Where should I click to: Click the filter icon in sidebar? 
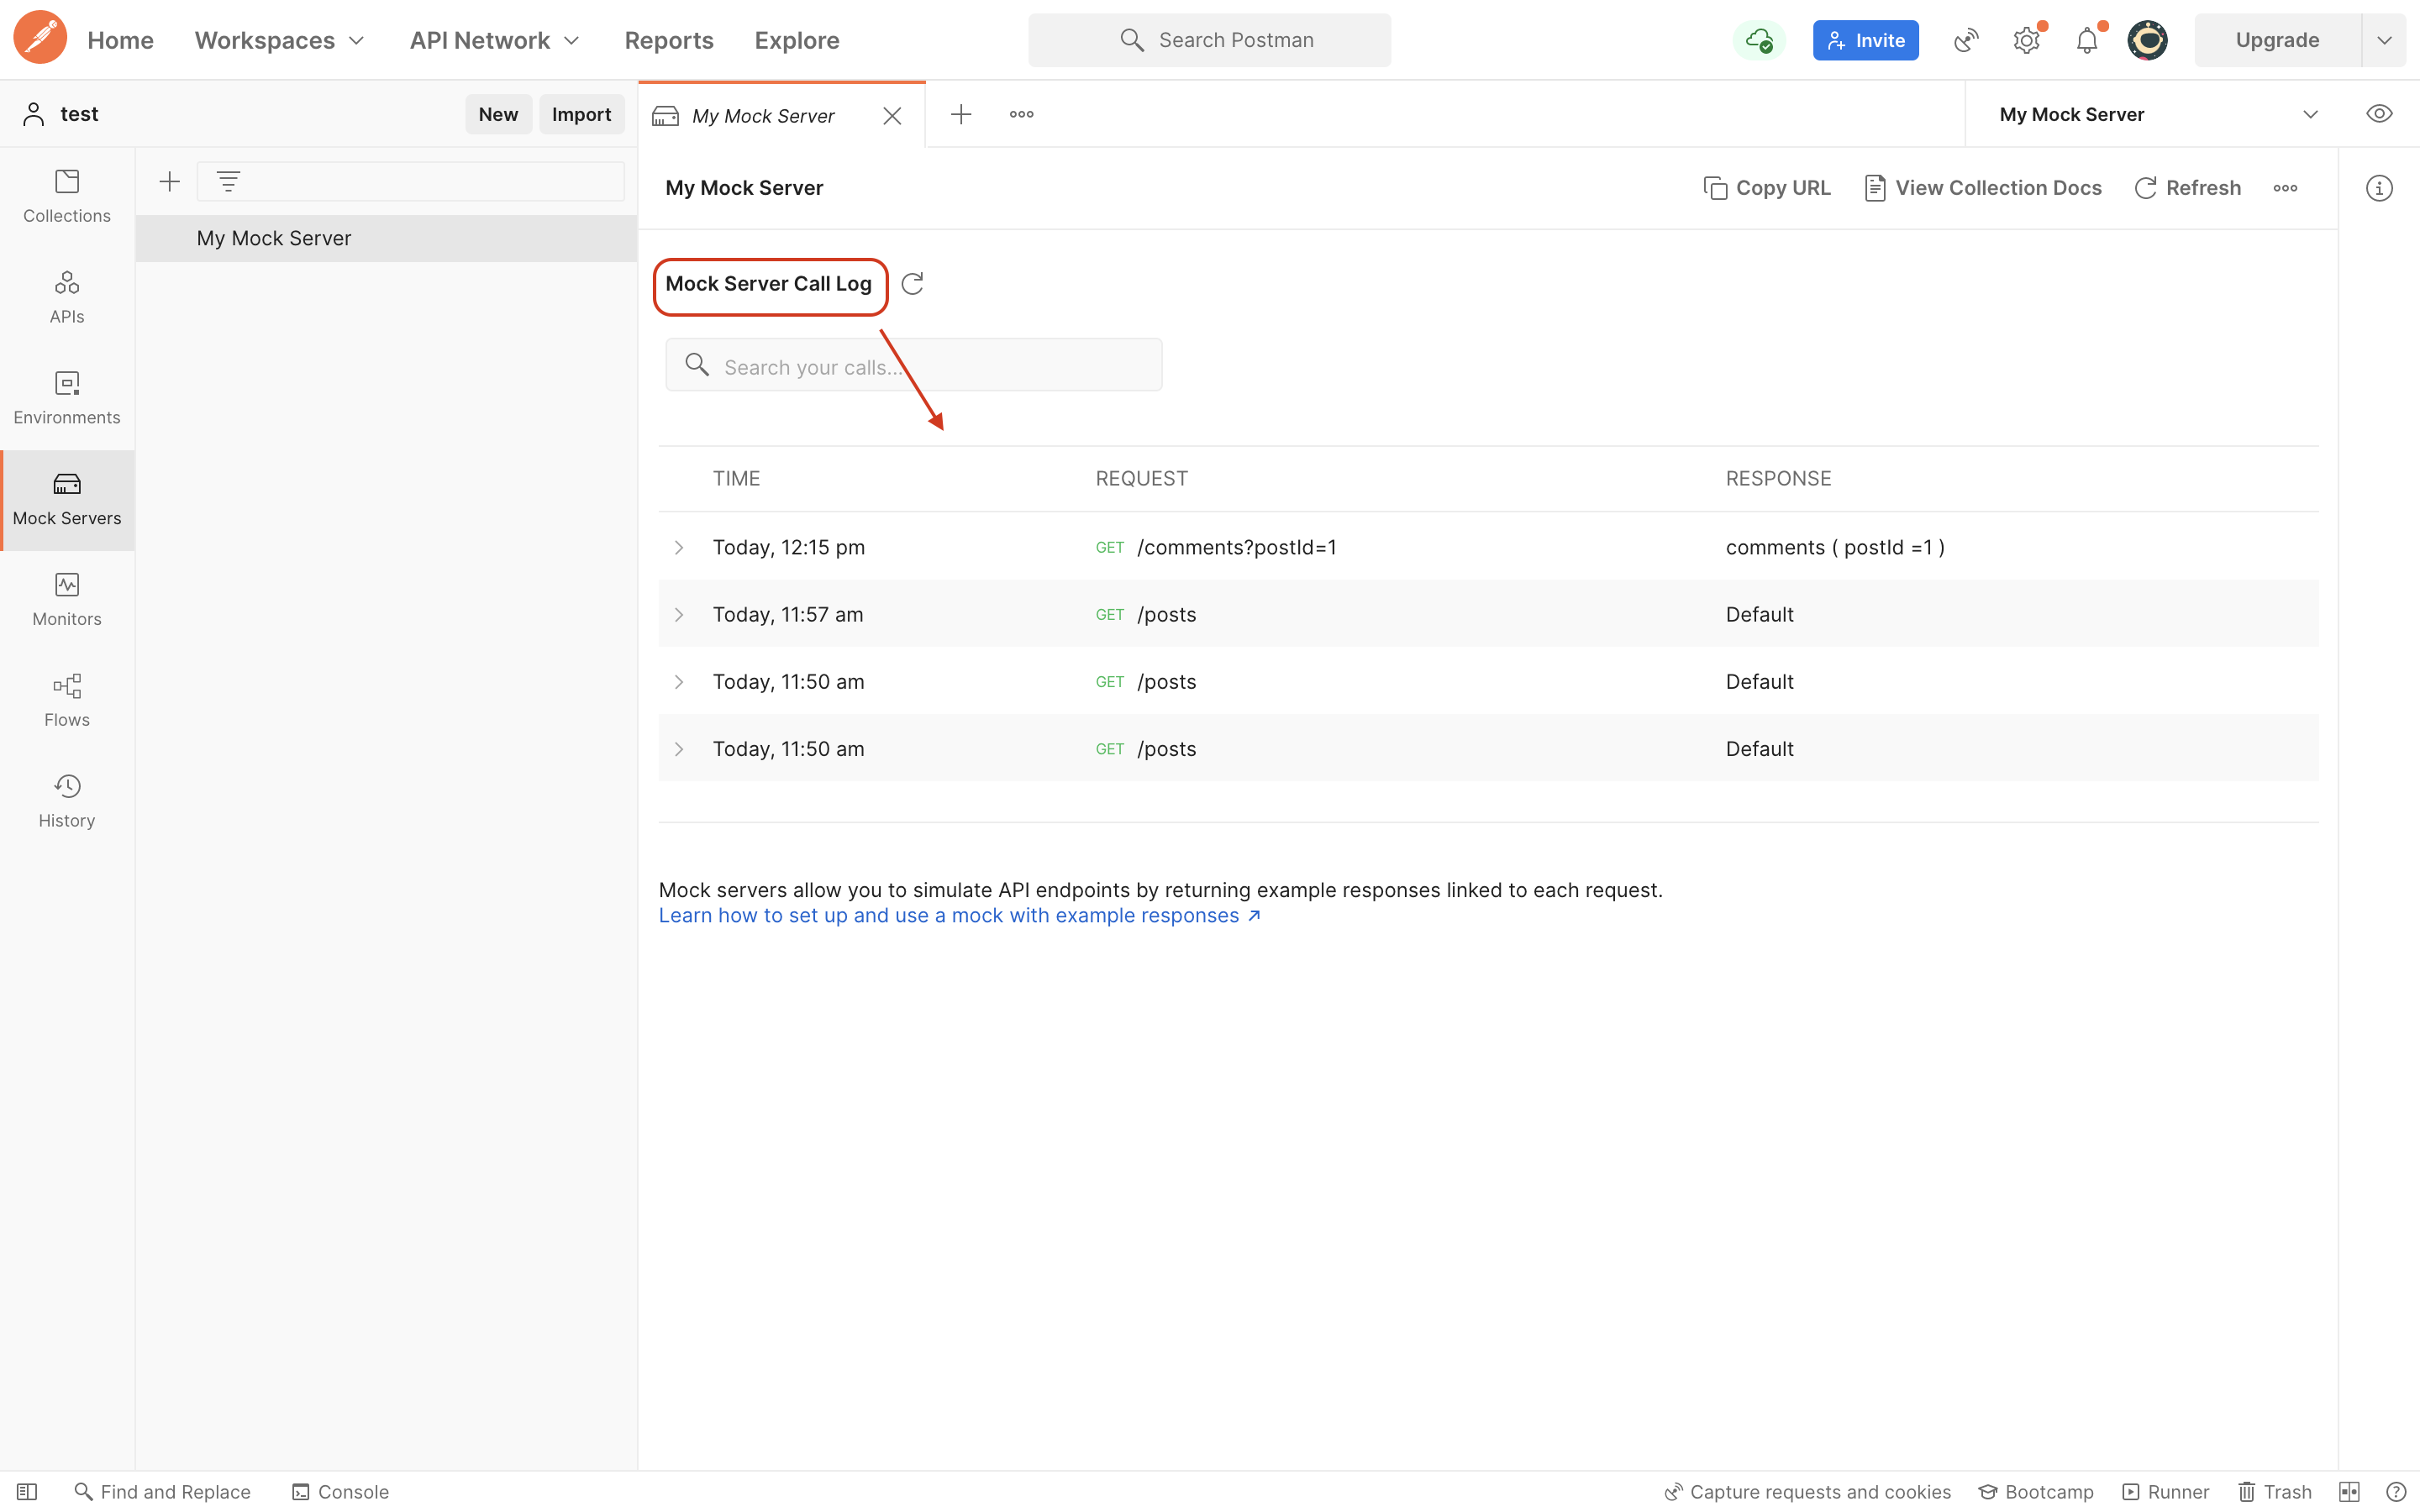[228, 181]
